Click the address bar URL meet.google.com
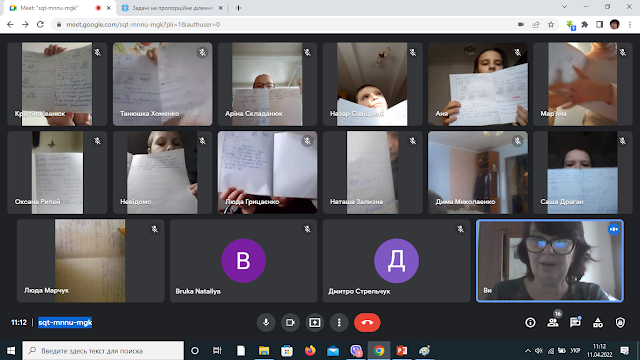The width and height of the screenshot is (640, 360). coord(143,24)
